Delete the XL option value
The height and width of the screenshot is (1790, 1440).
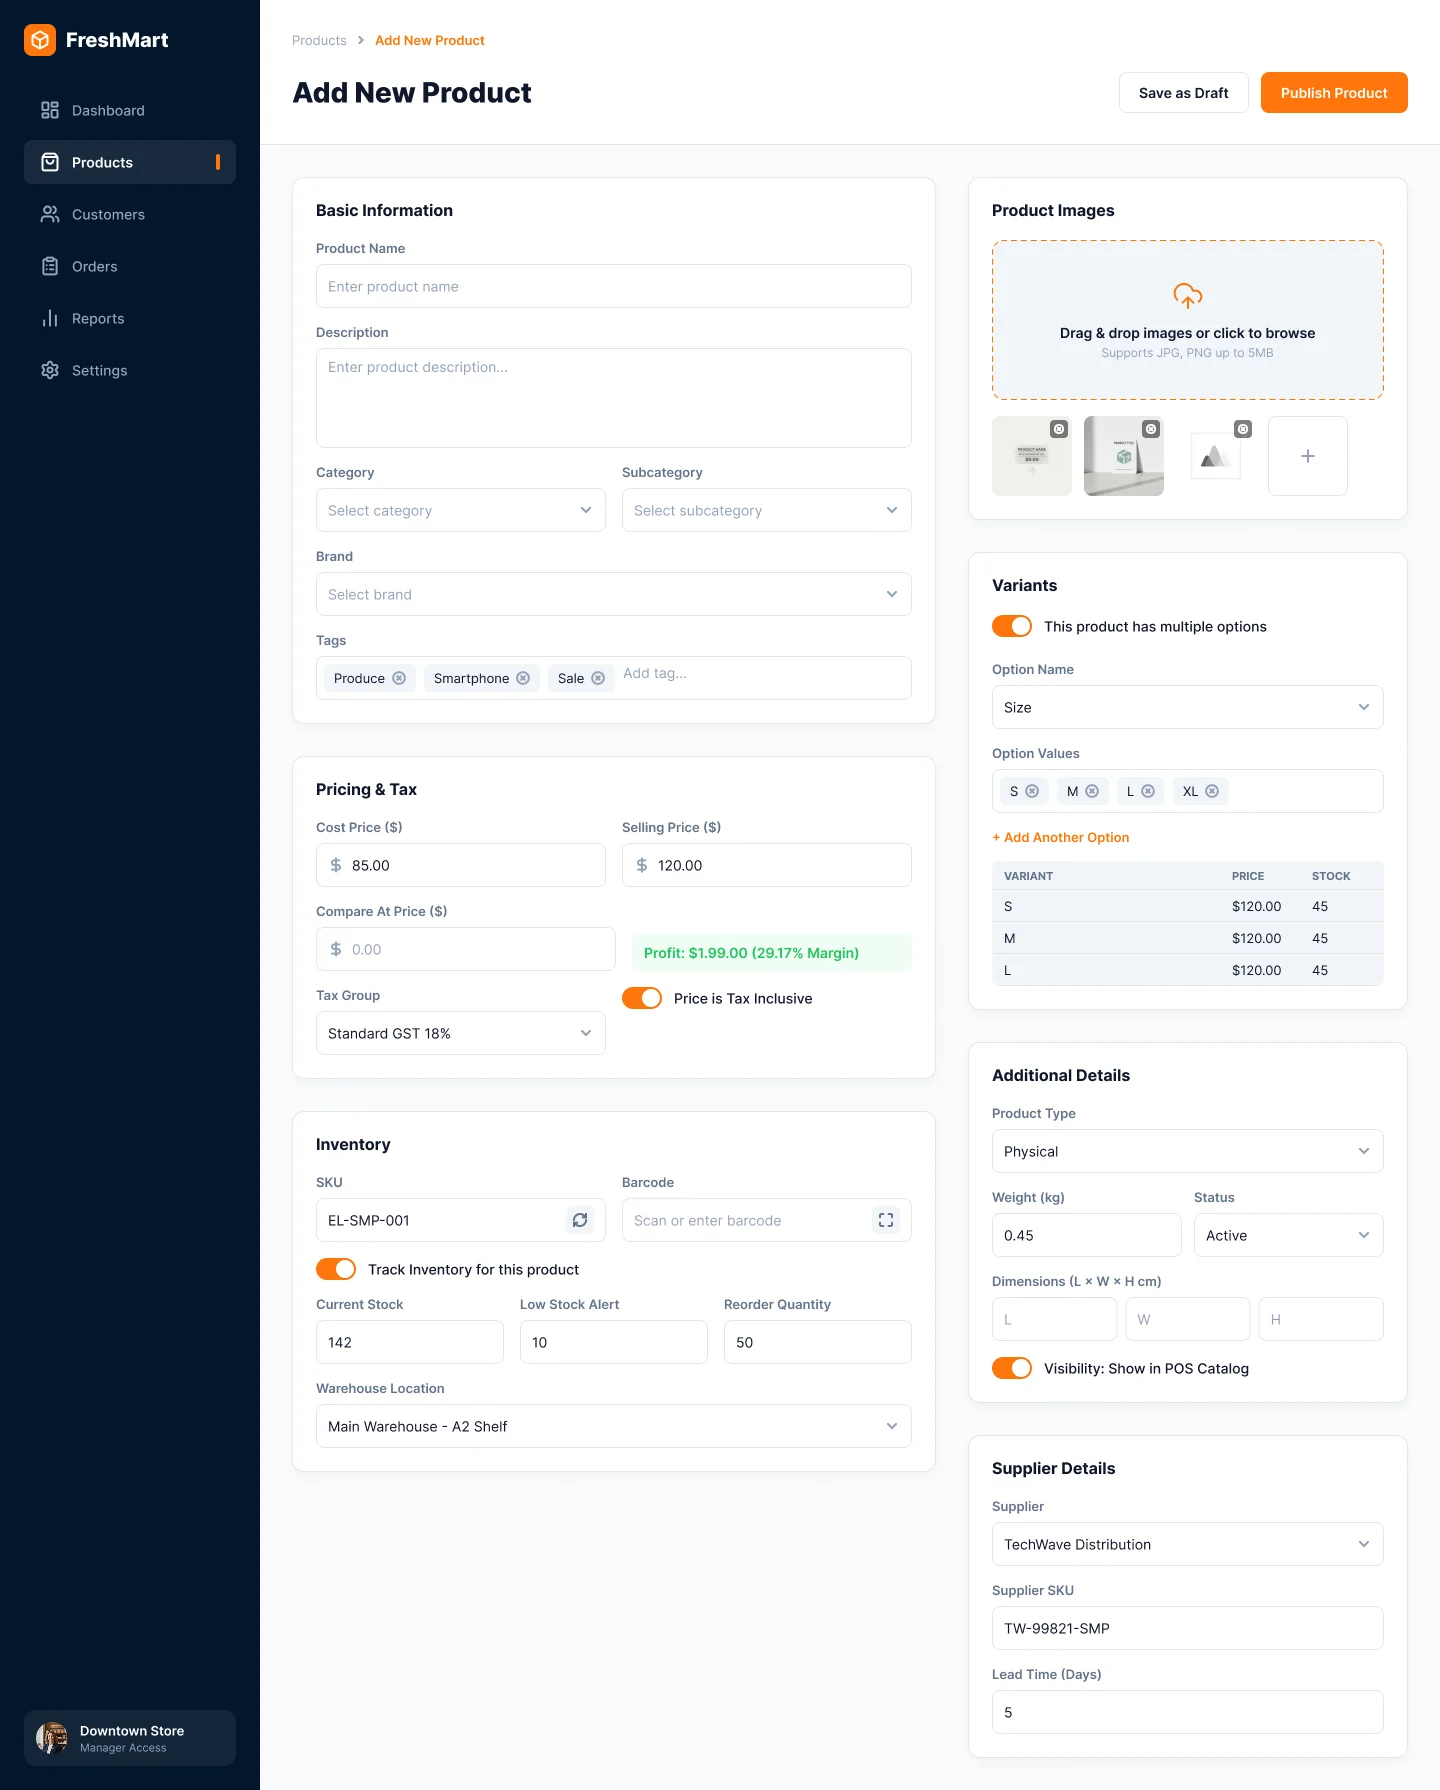(x=1212, y=791)
